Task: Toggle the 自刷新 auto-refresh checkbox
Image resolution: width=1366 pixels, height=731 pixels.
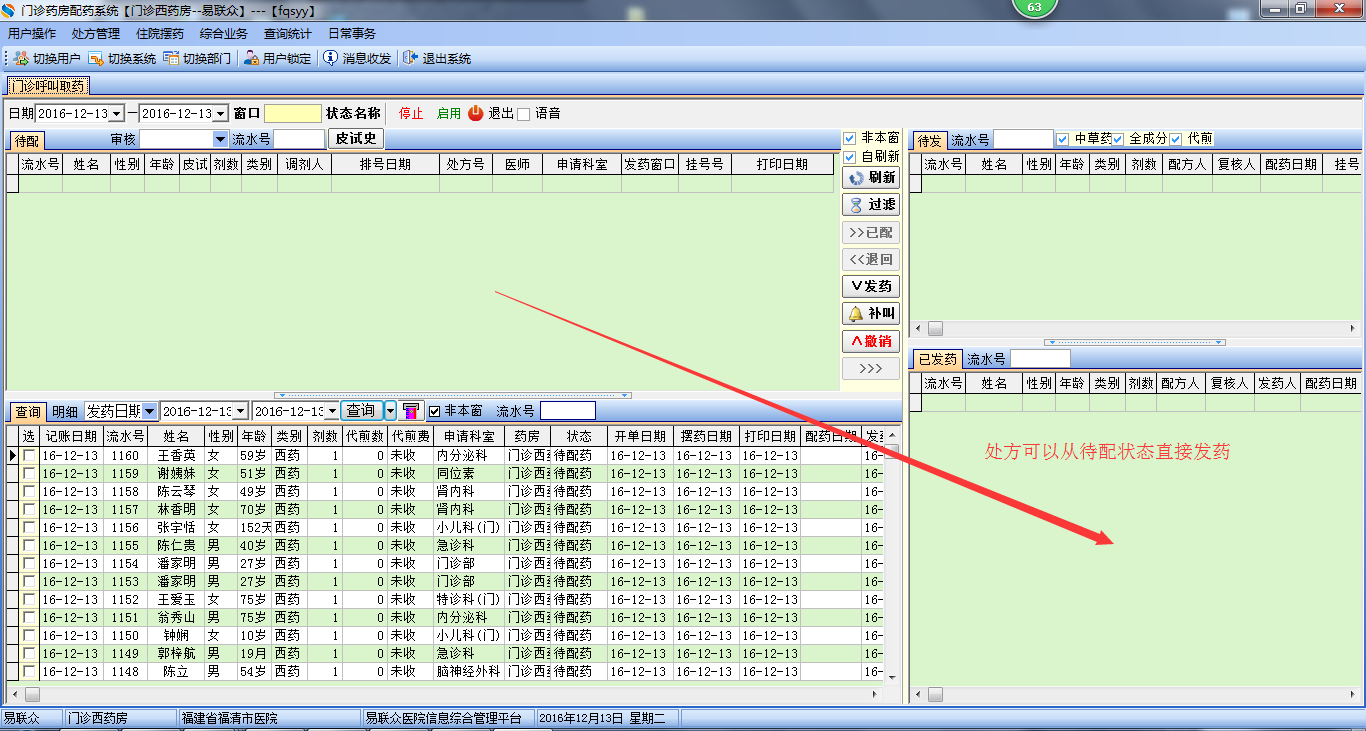Action: 850,157
